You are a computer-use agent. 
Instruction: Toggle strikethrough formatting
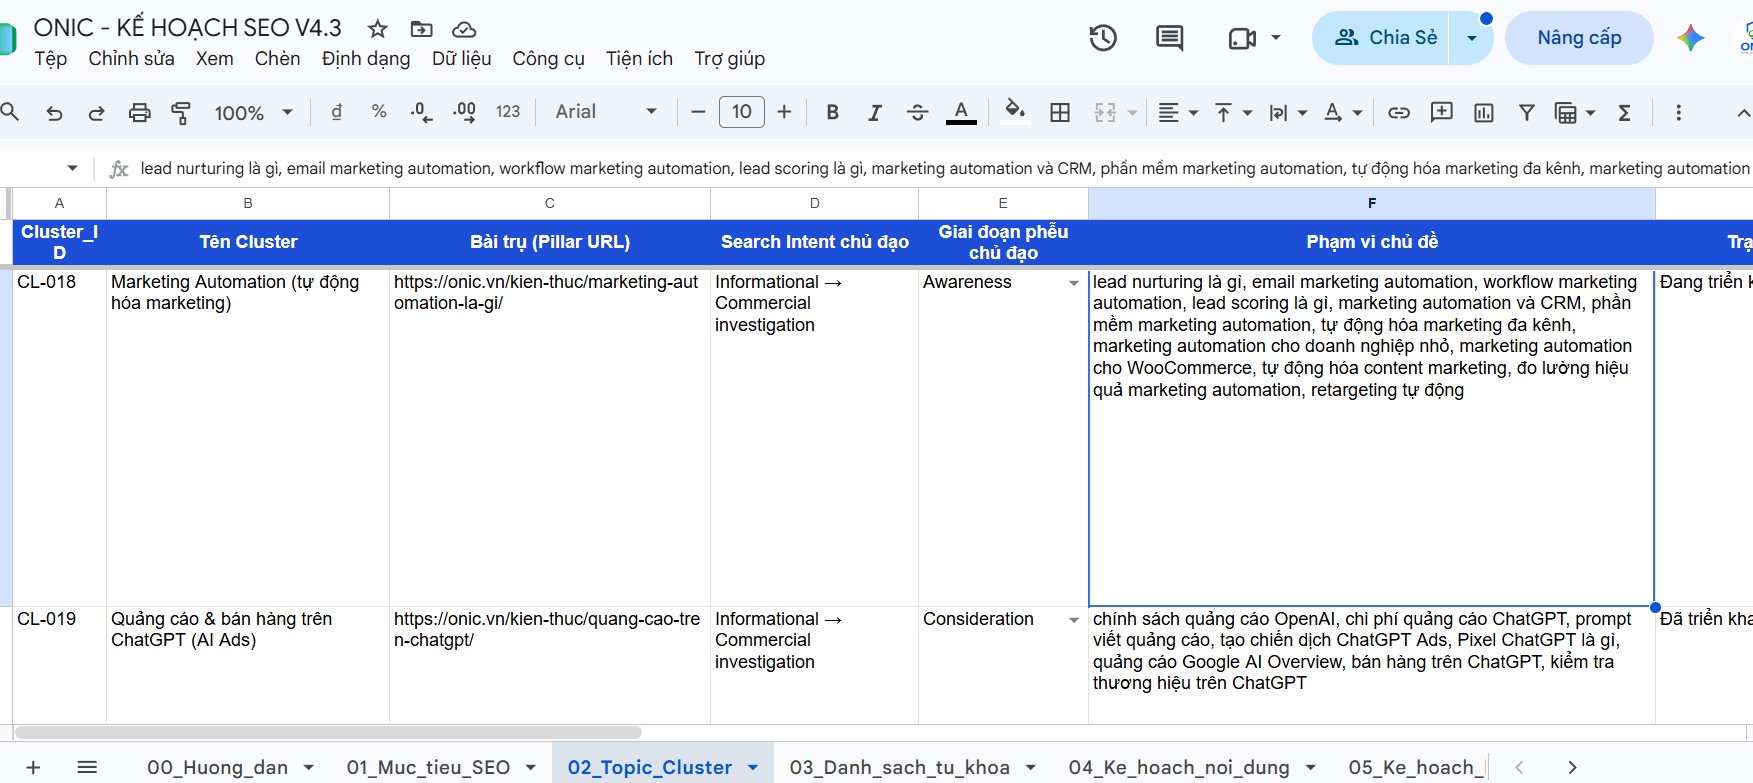(x=917, y=113)
